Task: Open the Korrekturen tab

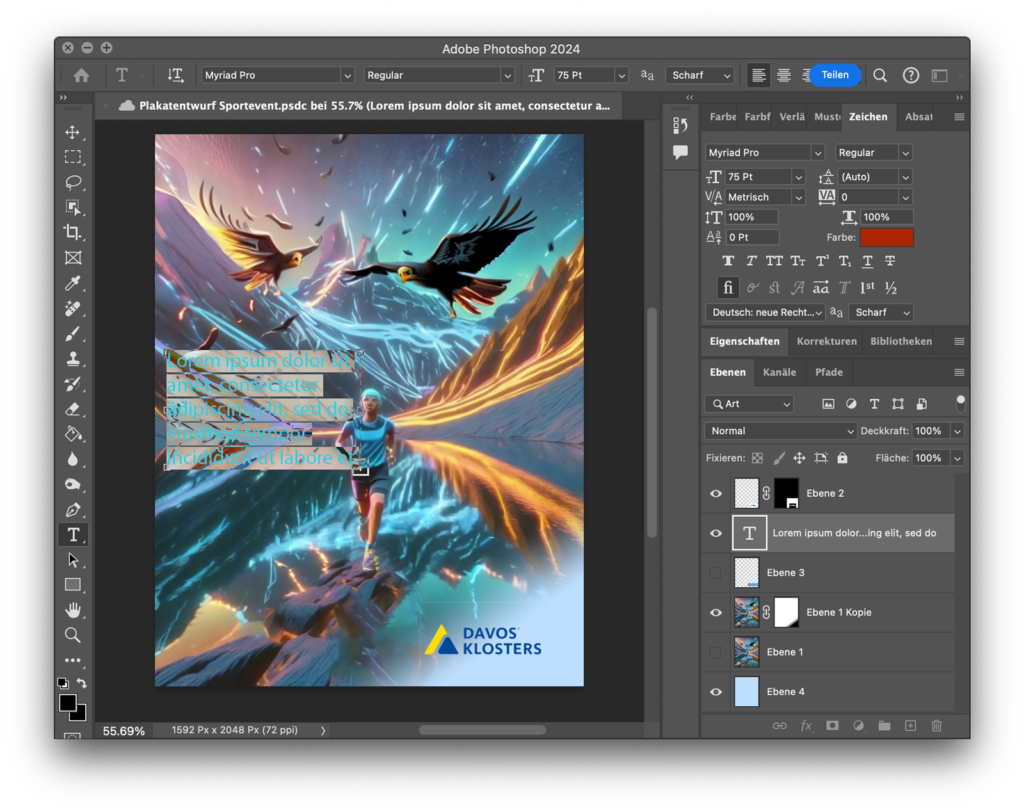Action: coord(826,341)
